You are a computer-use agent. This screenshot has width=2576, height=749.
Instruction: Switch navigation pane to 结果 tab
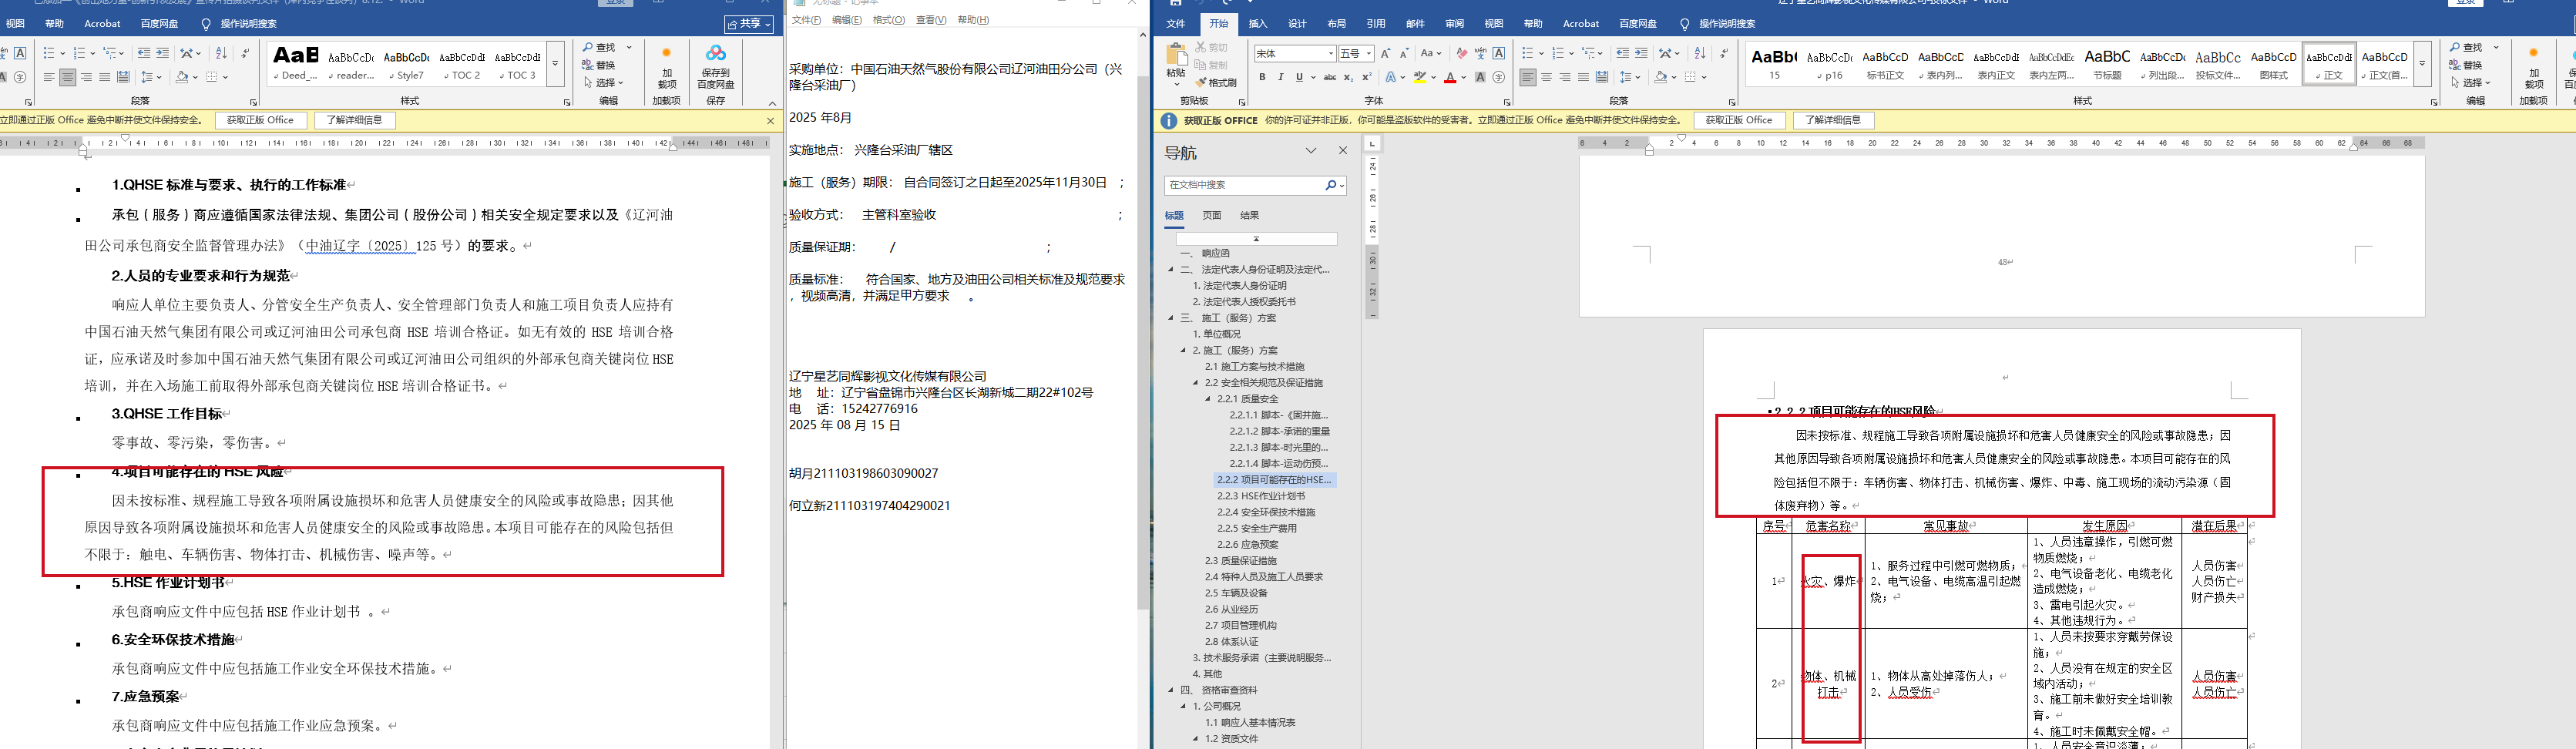point(1249,216)
